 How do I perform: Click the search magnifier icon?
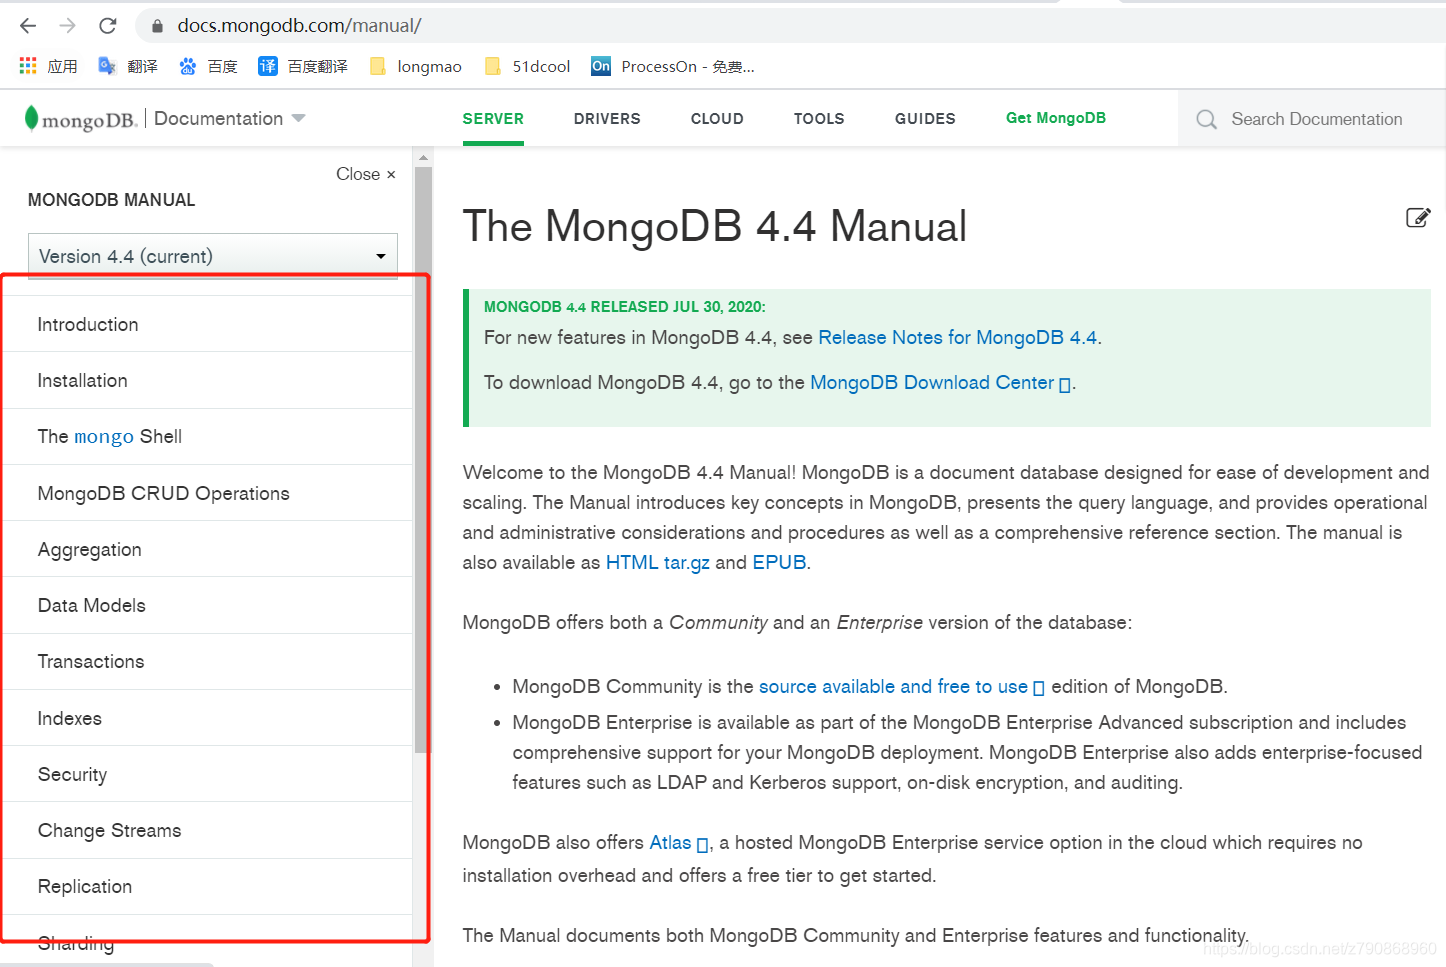tap(1207, 119)
